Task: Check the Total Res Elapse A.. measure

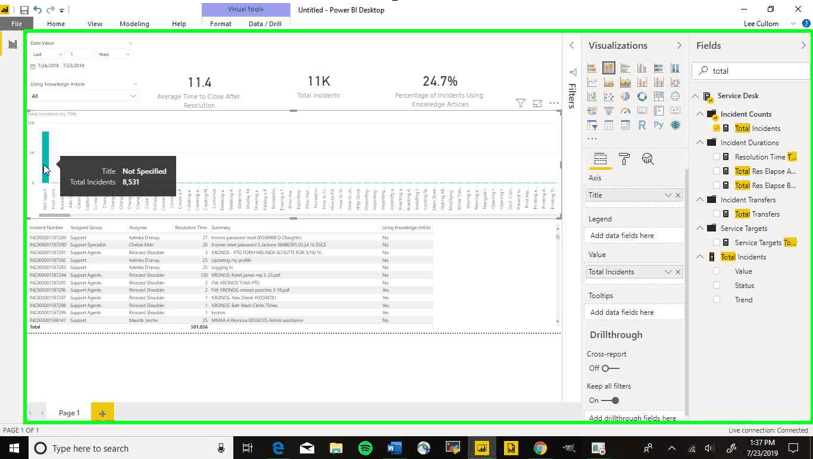Action: (717, 171)
